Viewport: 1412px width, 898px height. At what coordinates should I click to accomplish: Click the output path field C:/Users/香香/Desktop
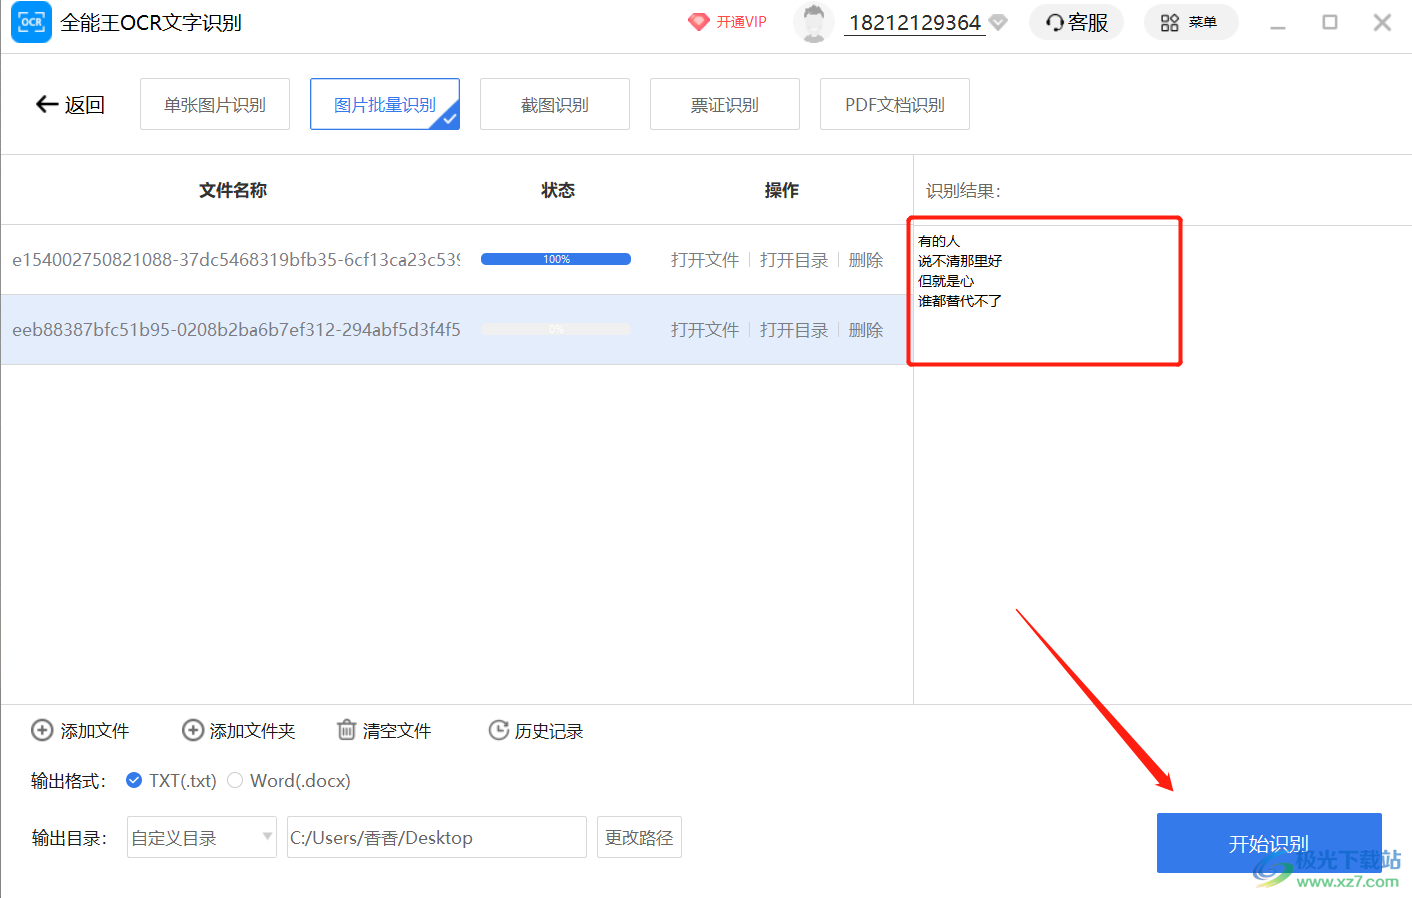pos(437,837)
